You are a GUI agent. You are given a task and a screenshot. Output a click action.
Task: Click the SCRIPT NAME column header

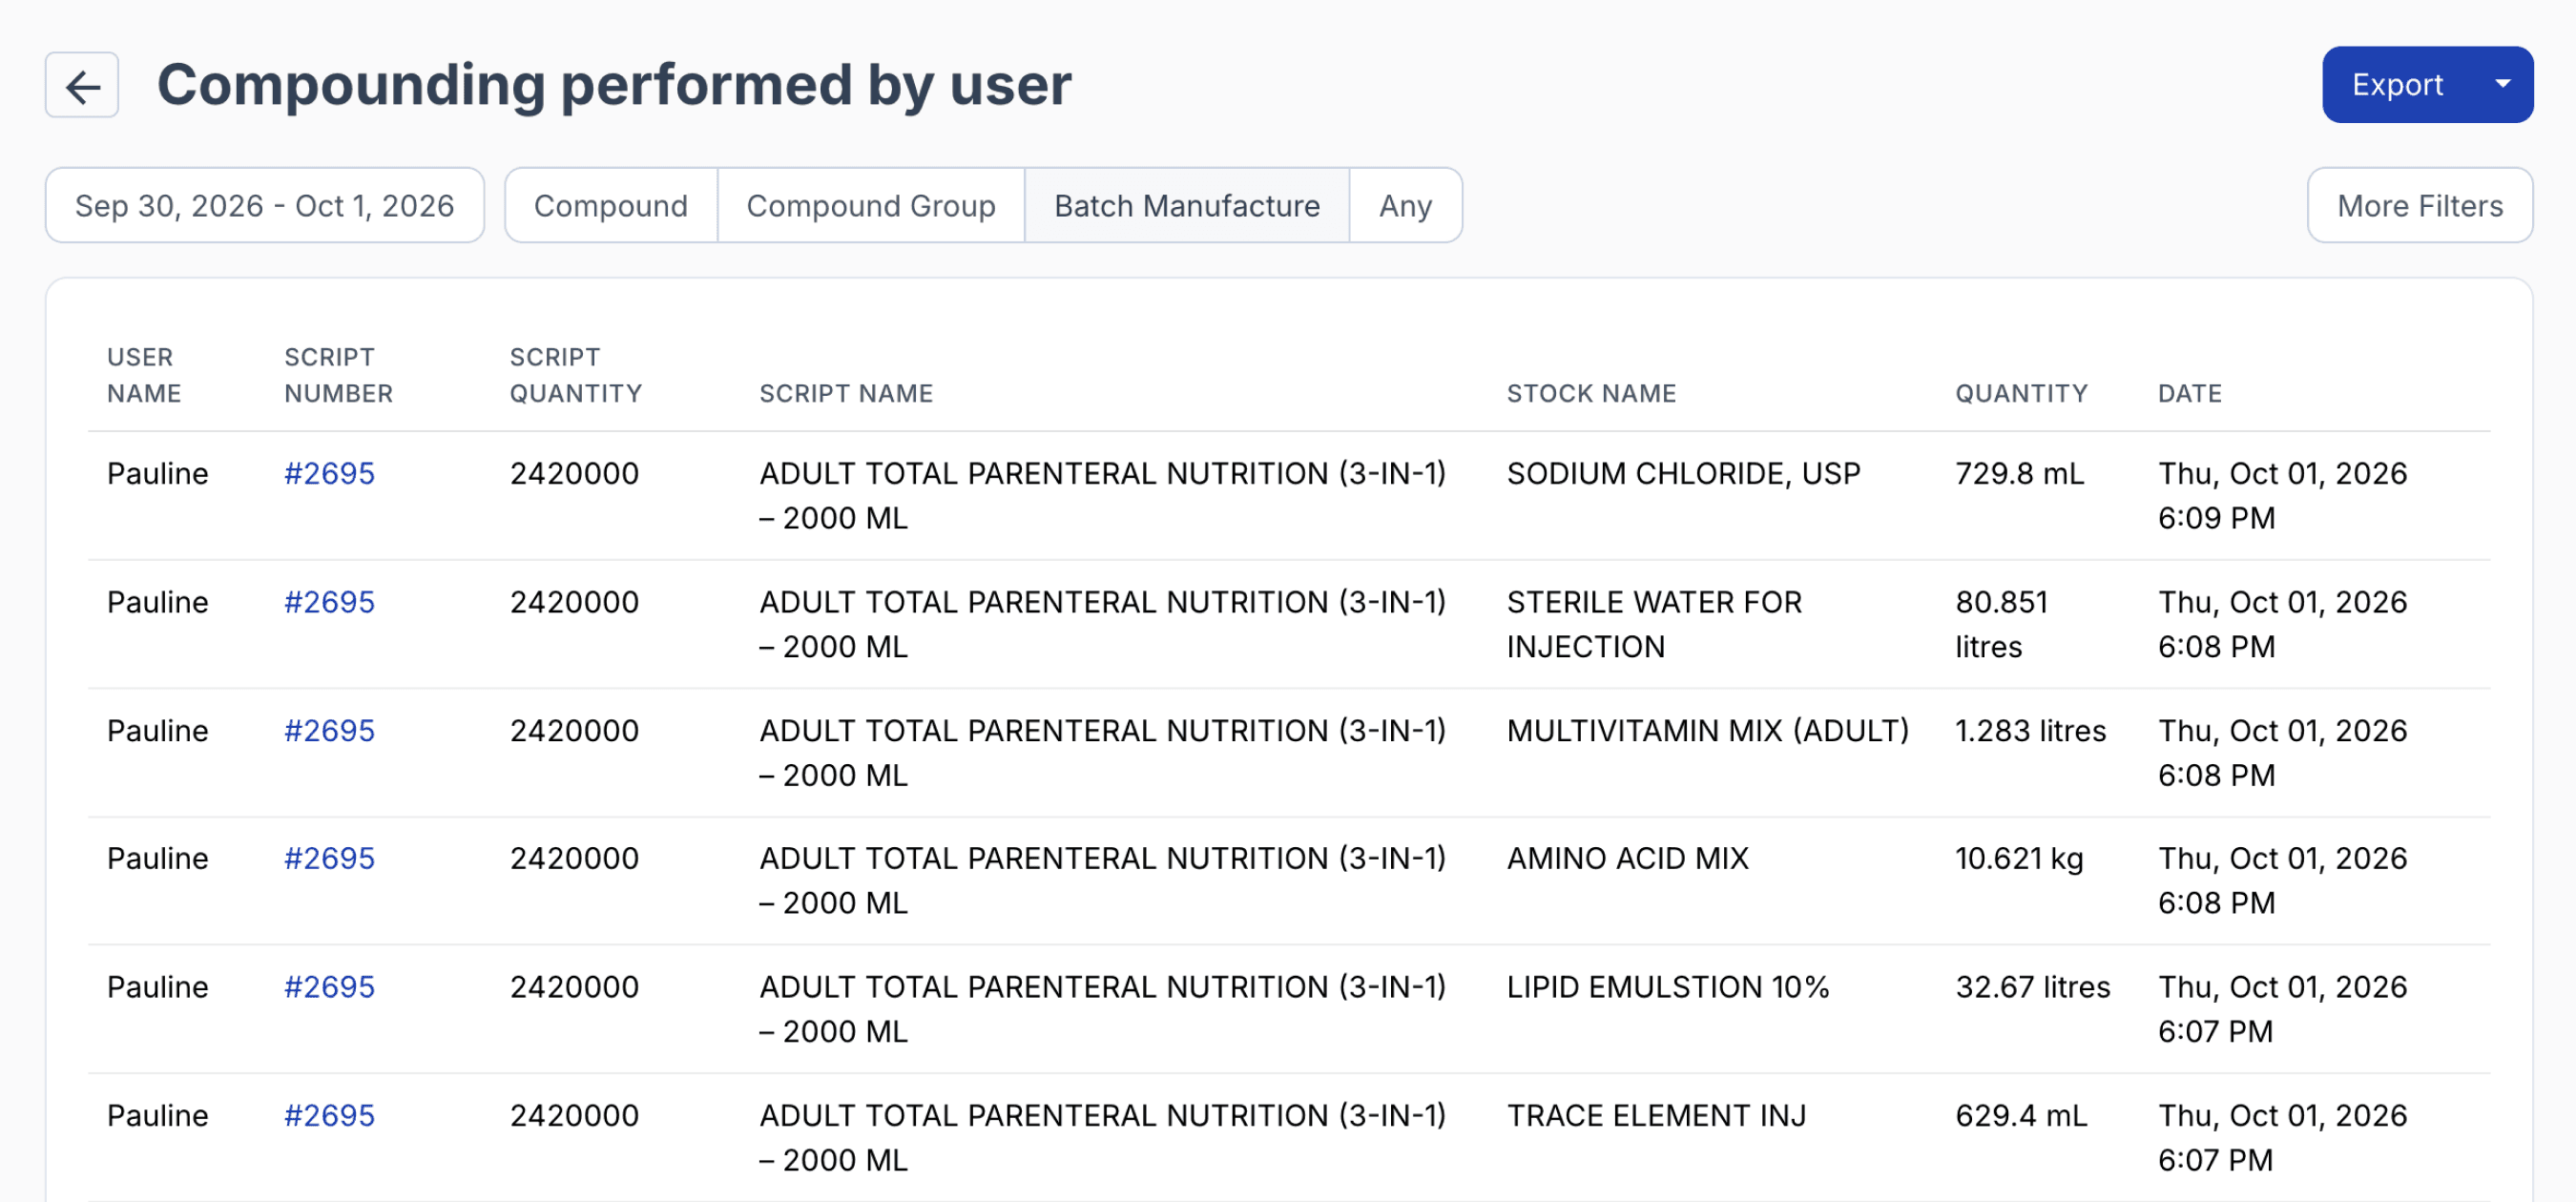pos(846,393)
